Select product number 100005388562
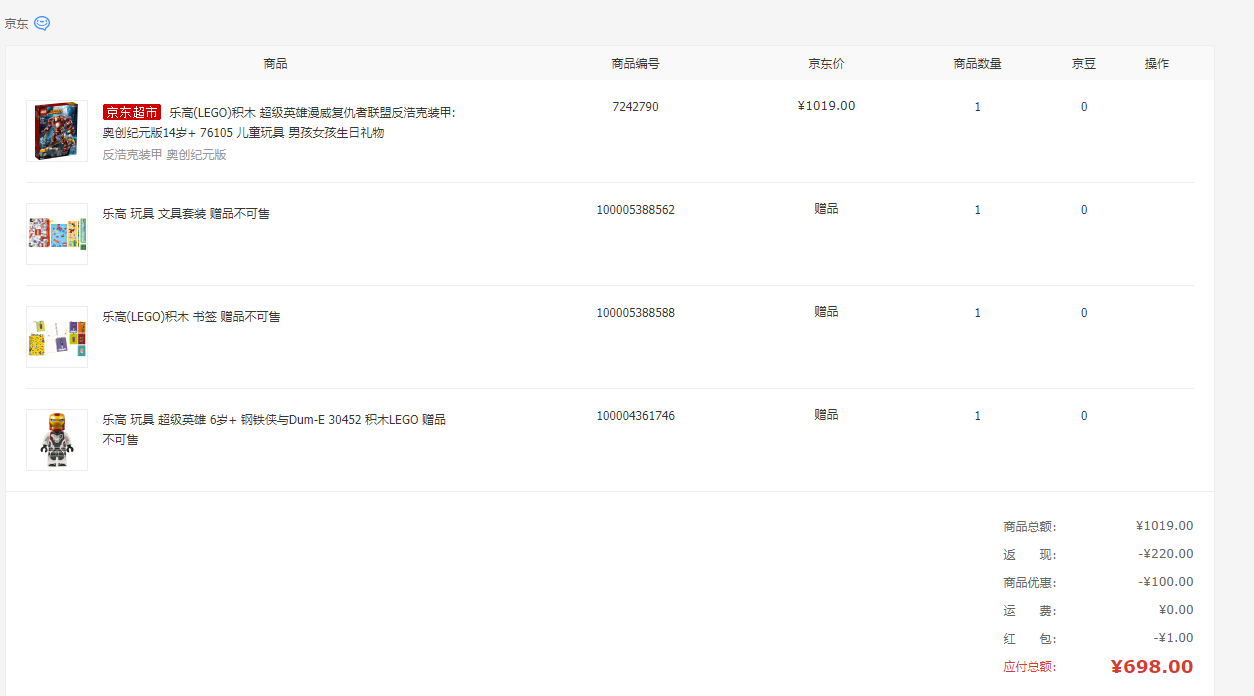The height and width of the screenshot is (696, 1254). tap(636, 210)
